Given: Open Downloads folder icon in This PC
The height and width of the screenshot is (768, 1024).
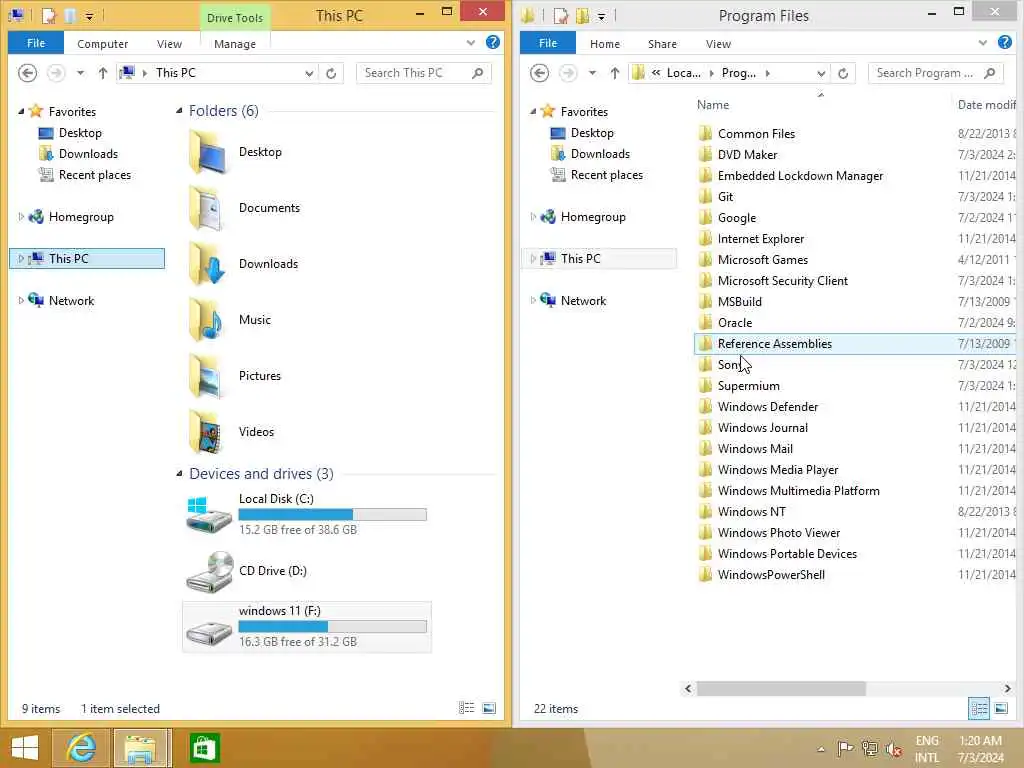Looking at the screenshot, I should click(208, 264).
